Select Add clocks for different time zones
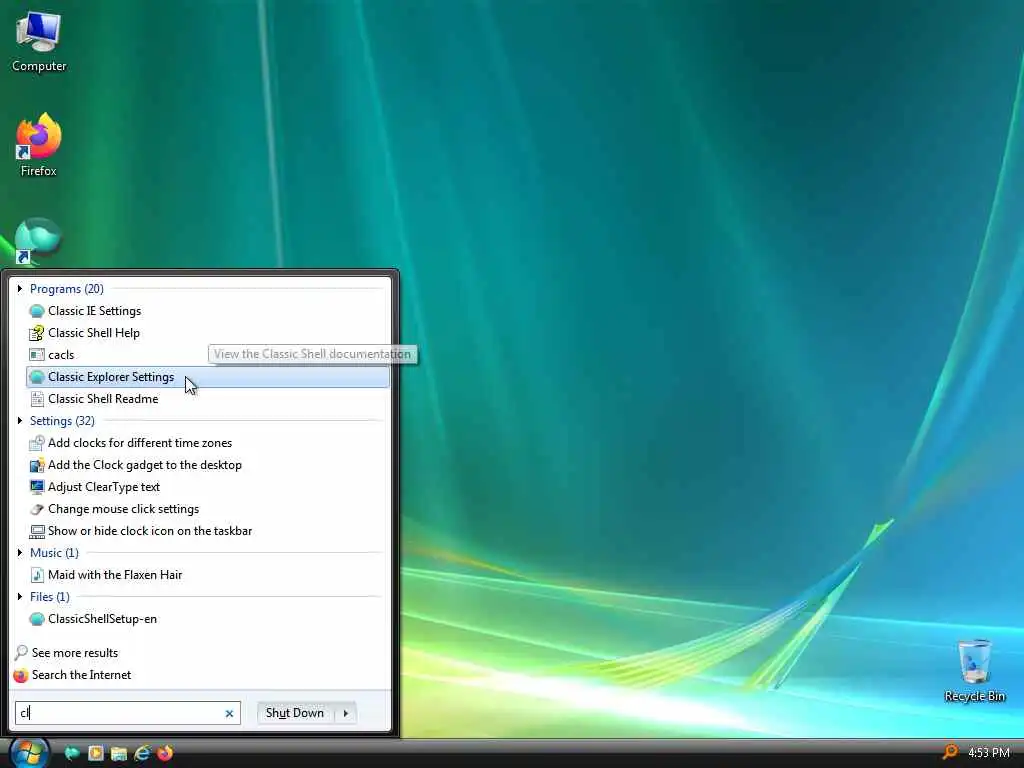 [208, 443]
